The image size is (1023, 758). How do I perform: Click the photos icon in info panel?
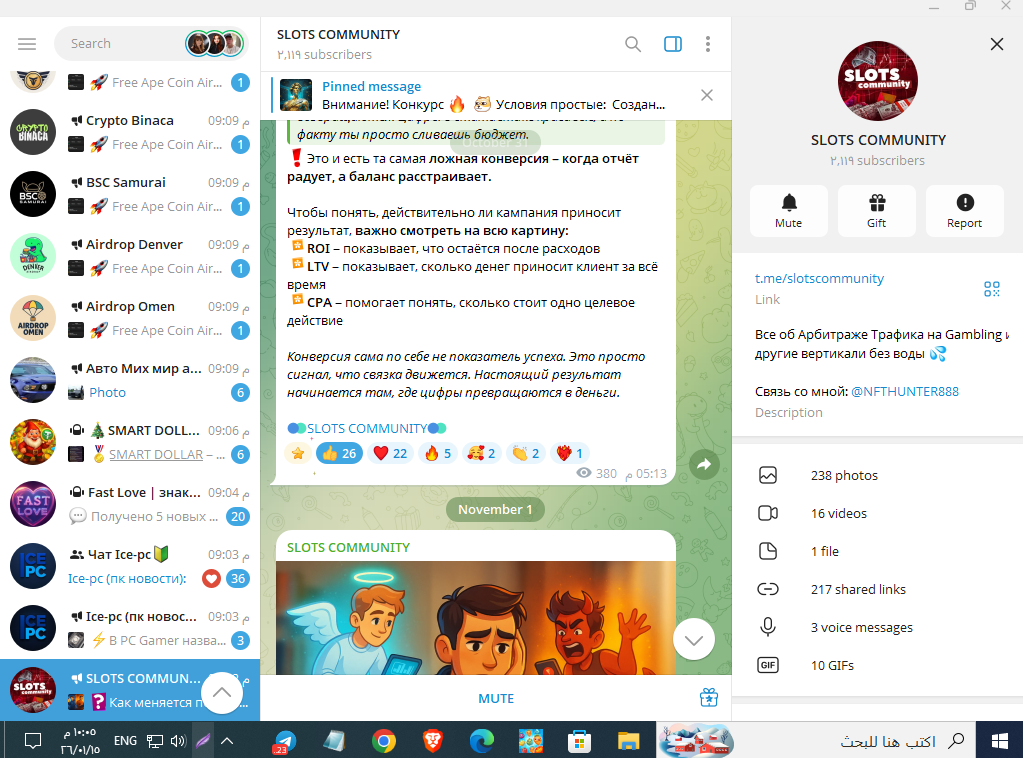coord(768,476)
